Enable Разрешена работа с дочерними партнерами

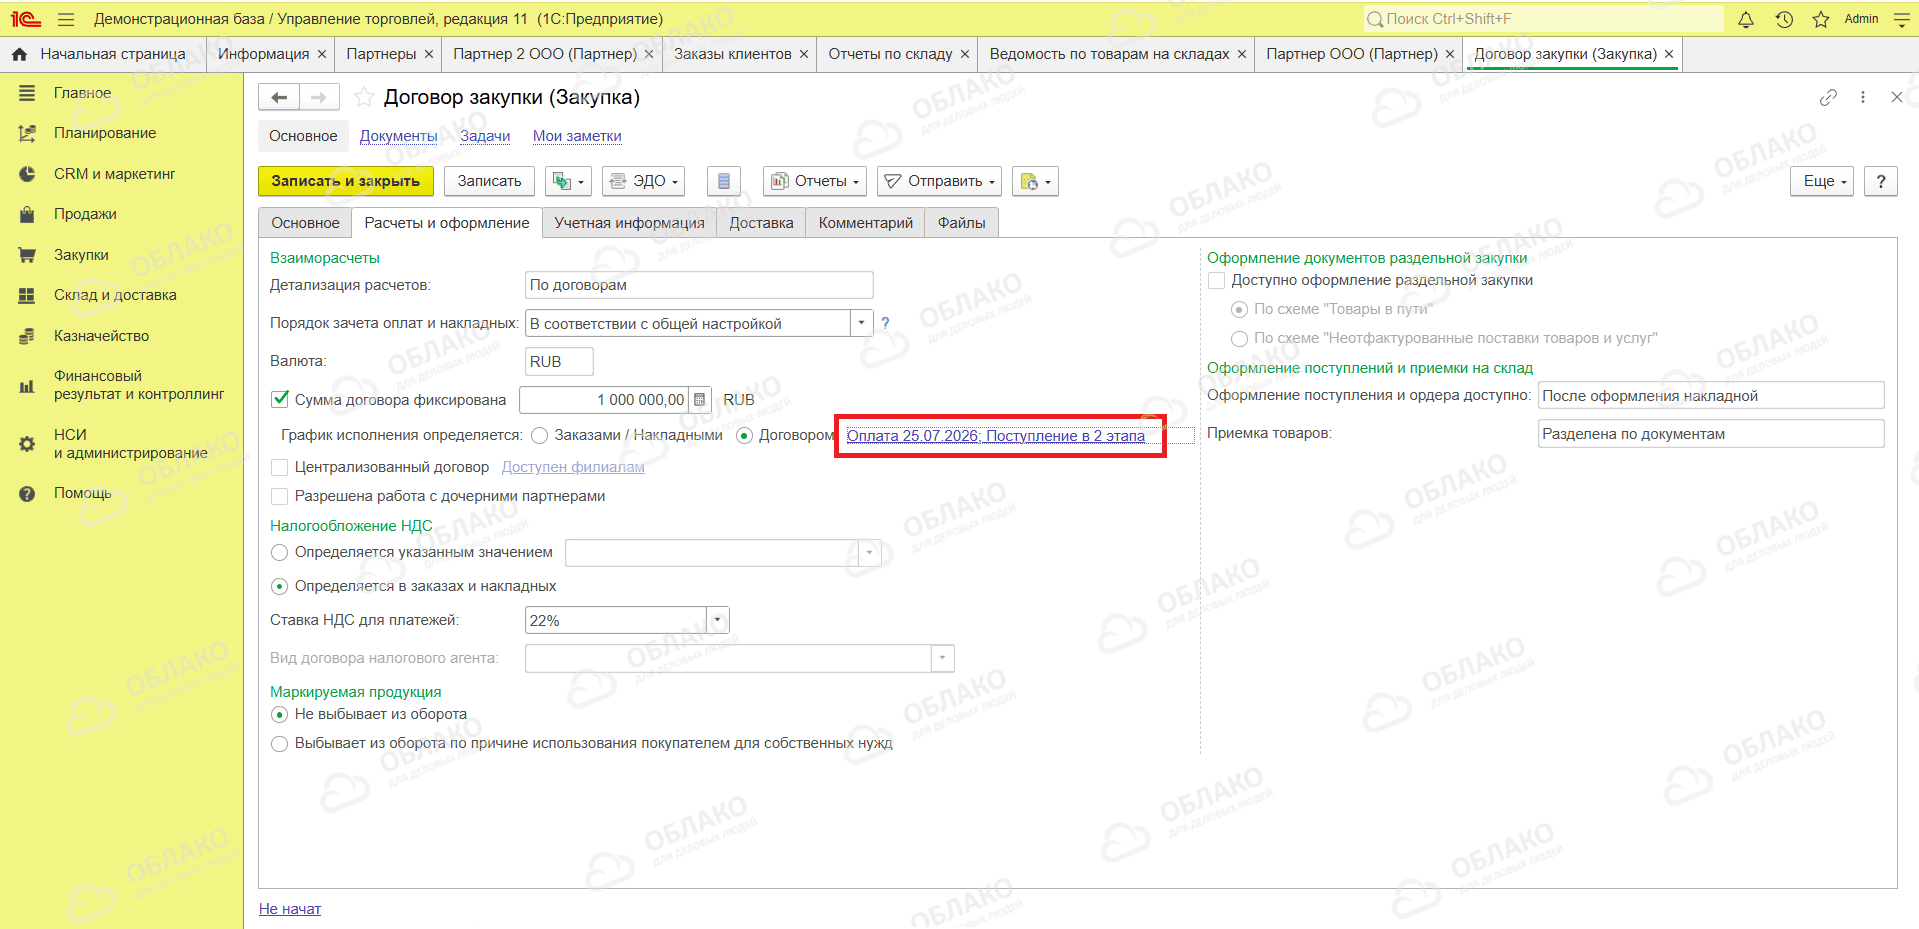coord(280,496)
